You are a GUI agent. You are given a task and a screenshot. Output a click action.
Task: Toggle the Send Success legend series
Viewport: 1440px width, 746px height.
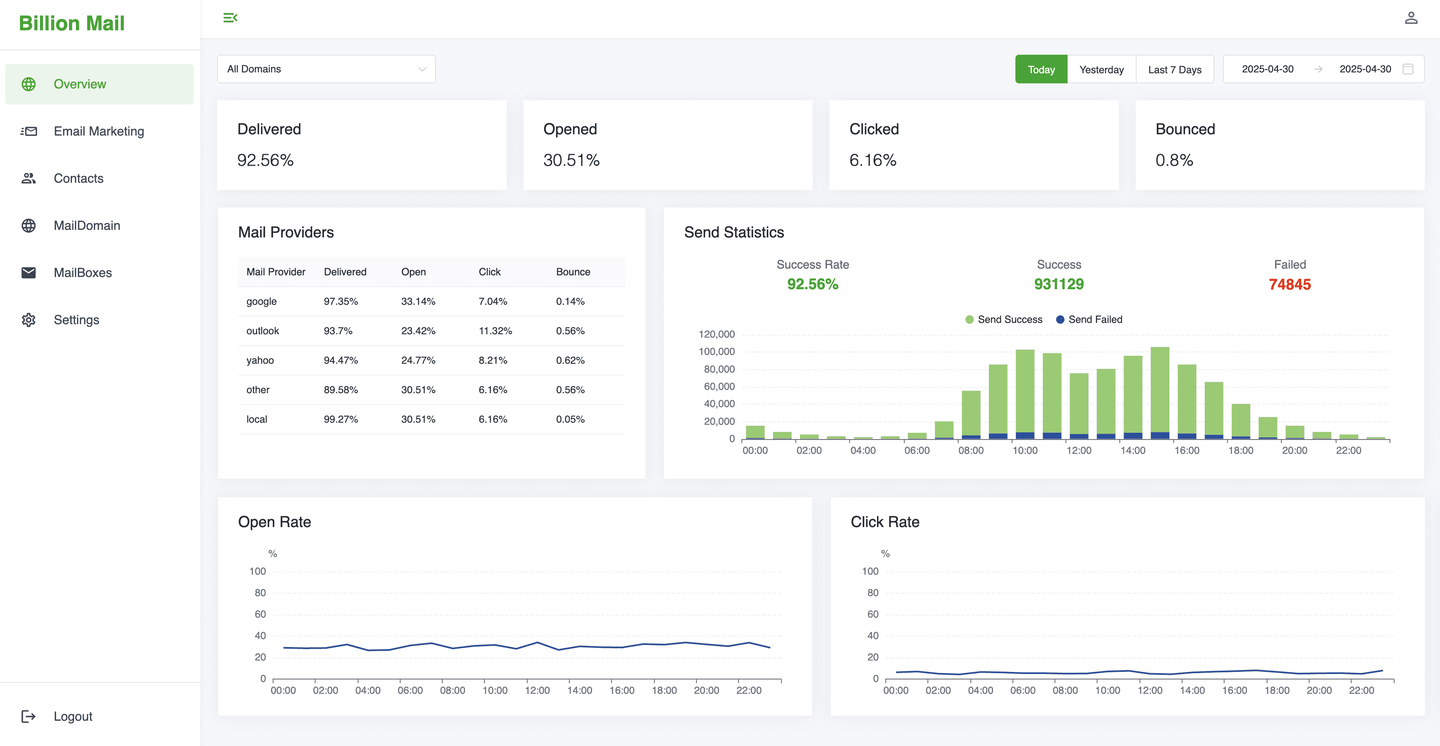tap(1004, 320)
